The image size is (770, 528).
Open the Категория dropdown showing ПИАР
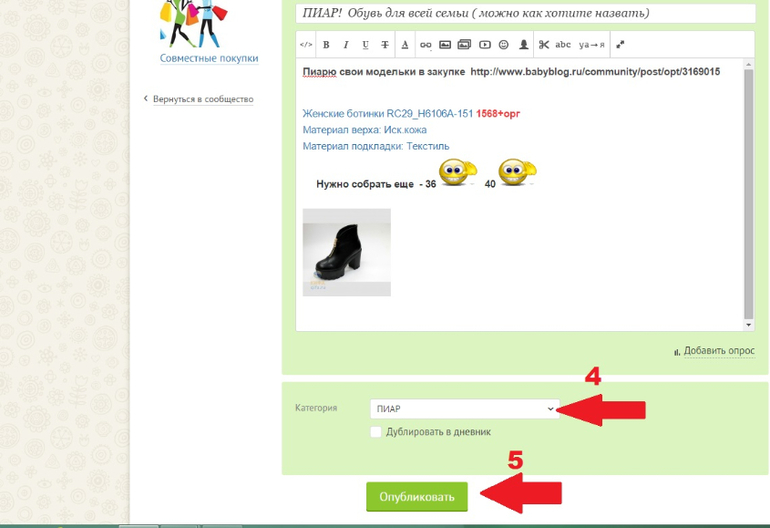[463, 408]
